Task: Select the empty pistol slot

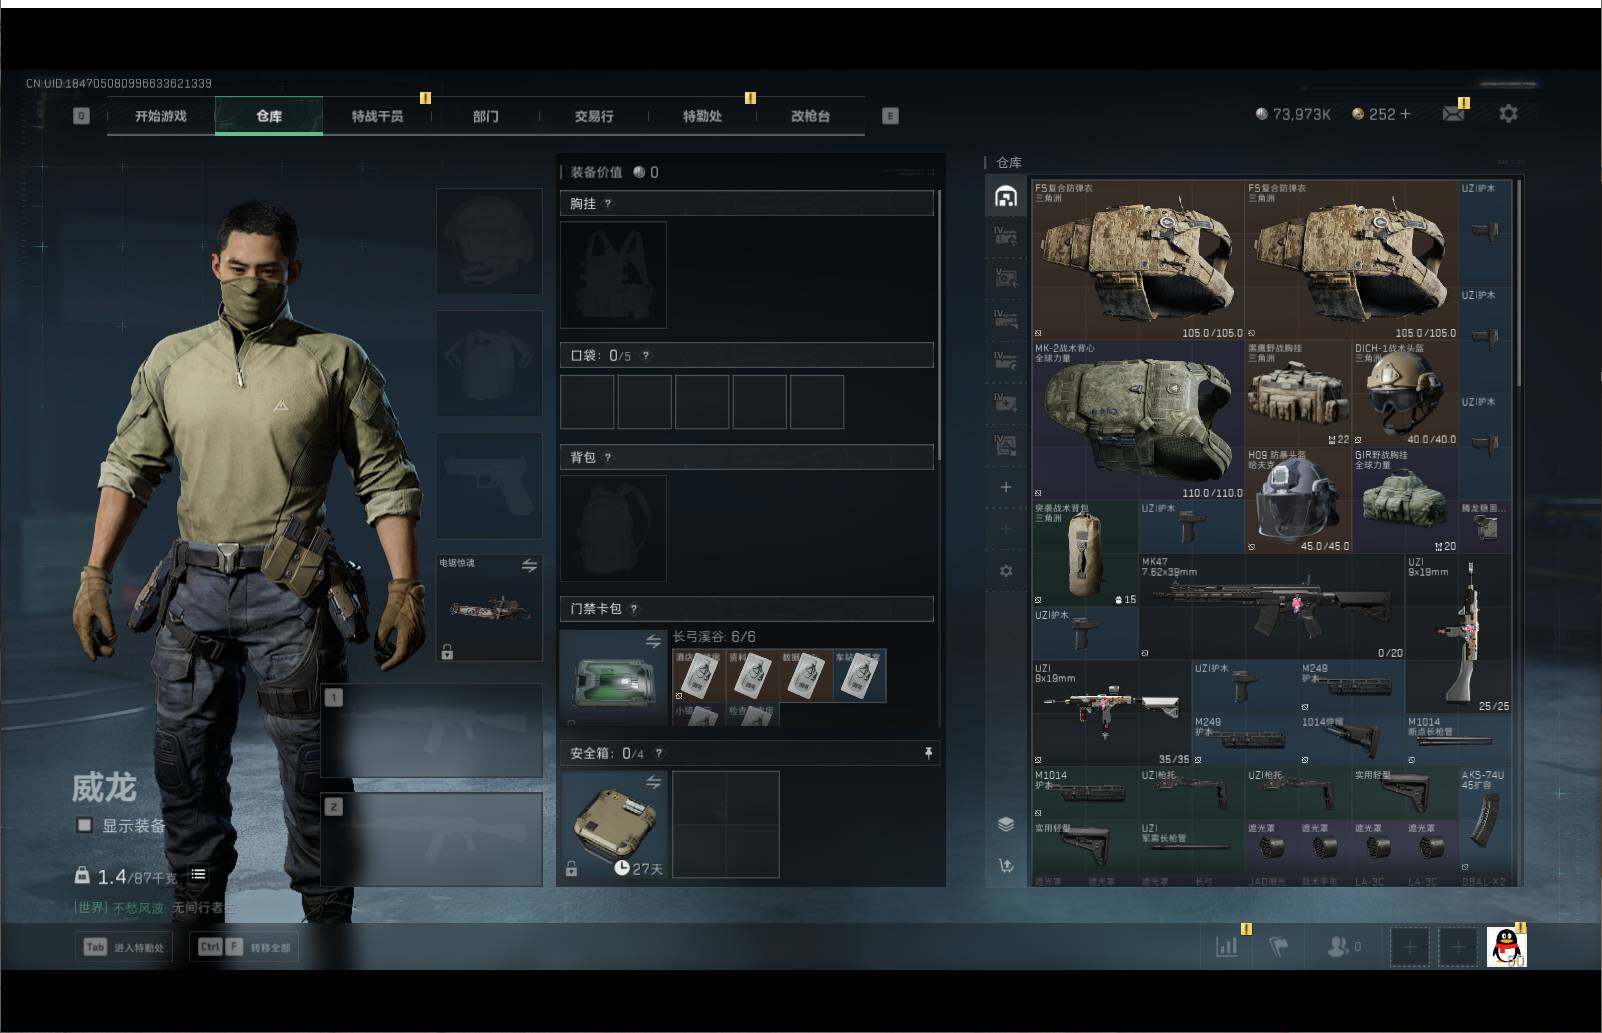Action: (x=489, y=485)
